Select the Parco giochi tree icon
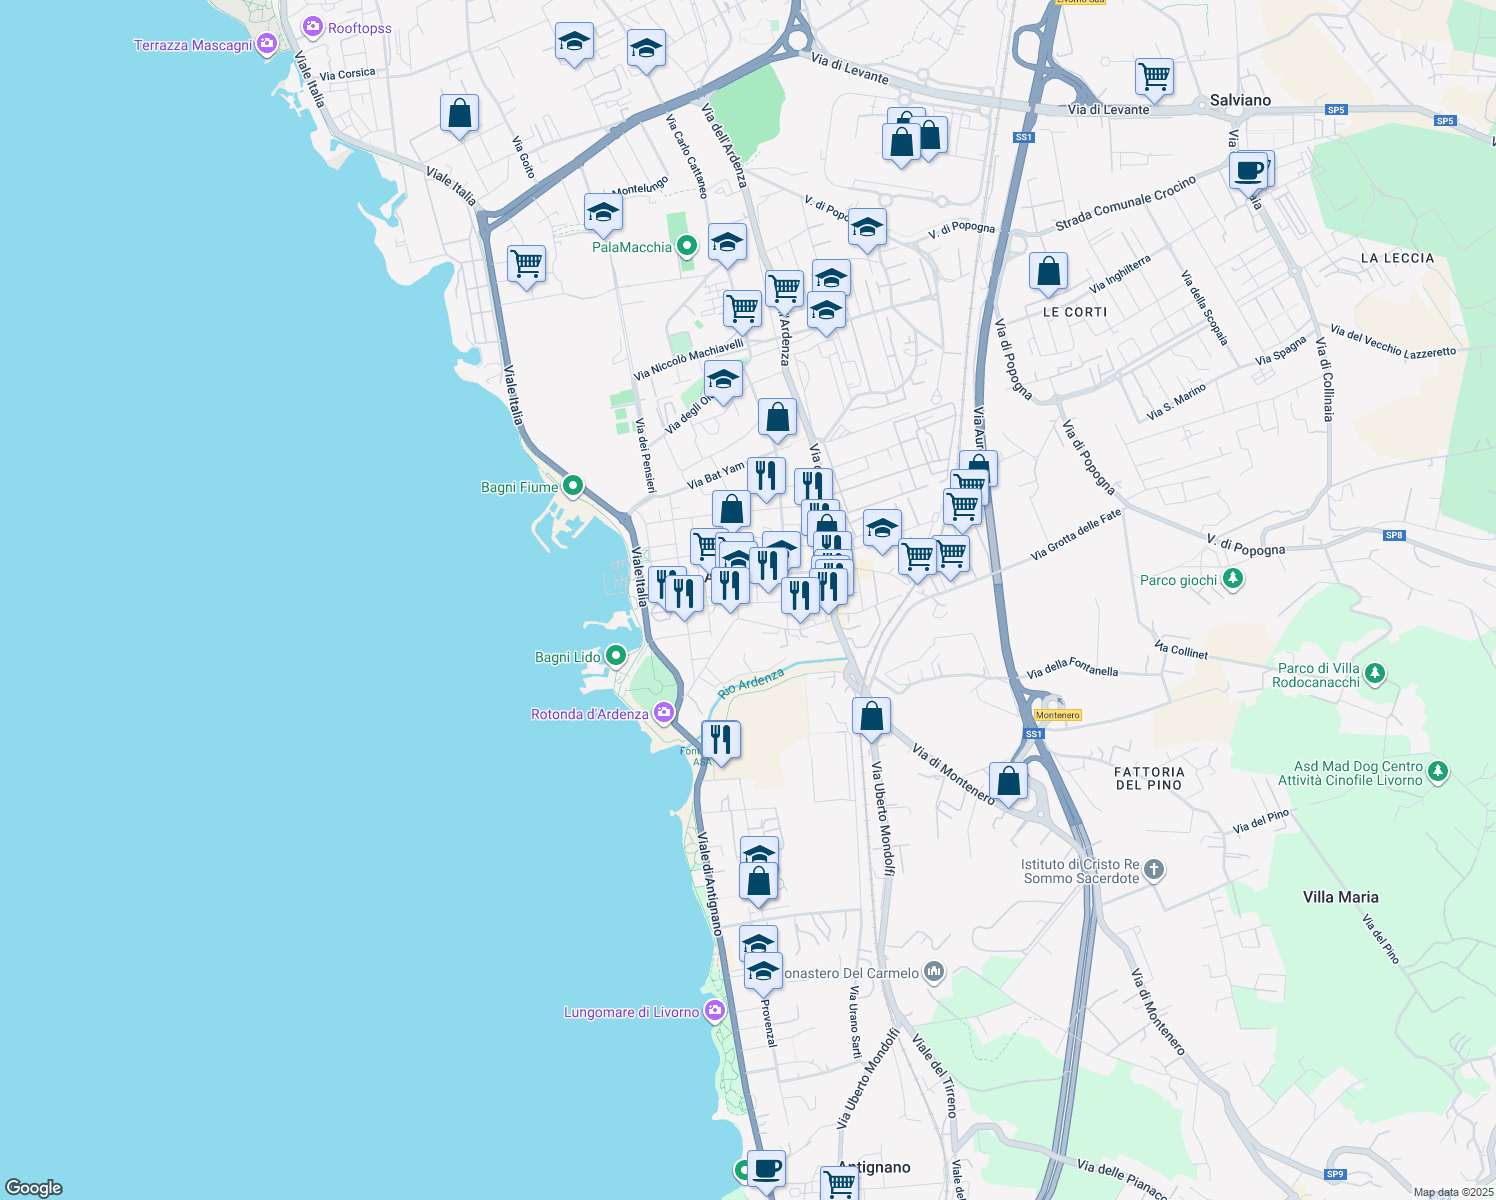The width and height of the screenshot is (1496, 1200). click(x=1233, y=579)
